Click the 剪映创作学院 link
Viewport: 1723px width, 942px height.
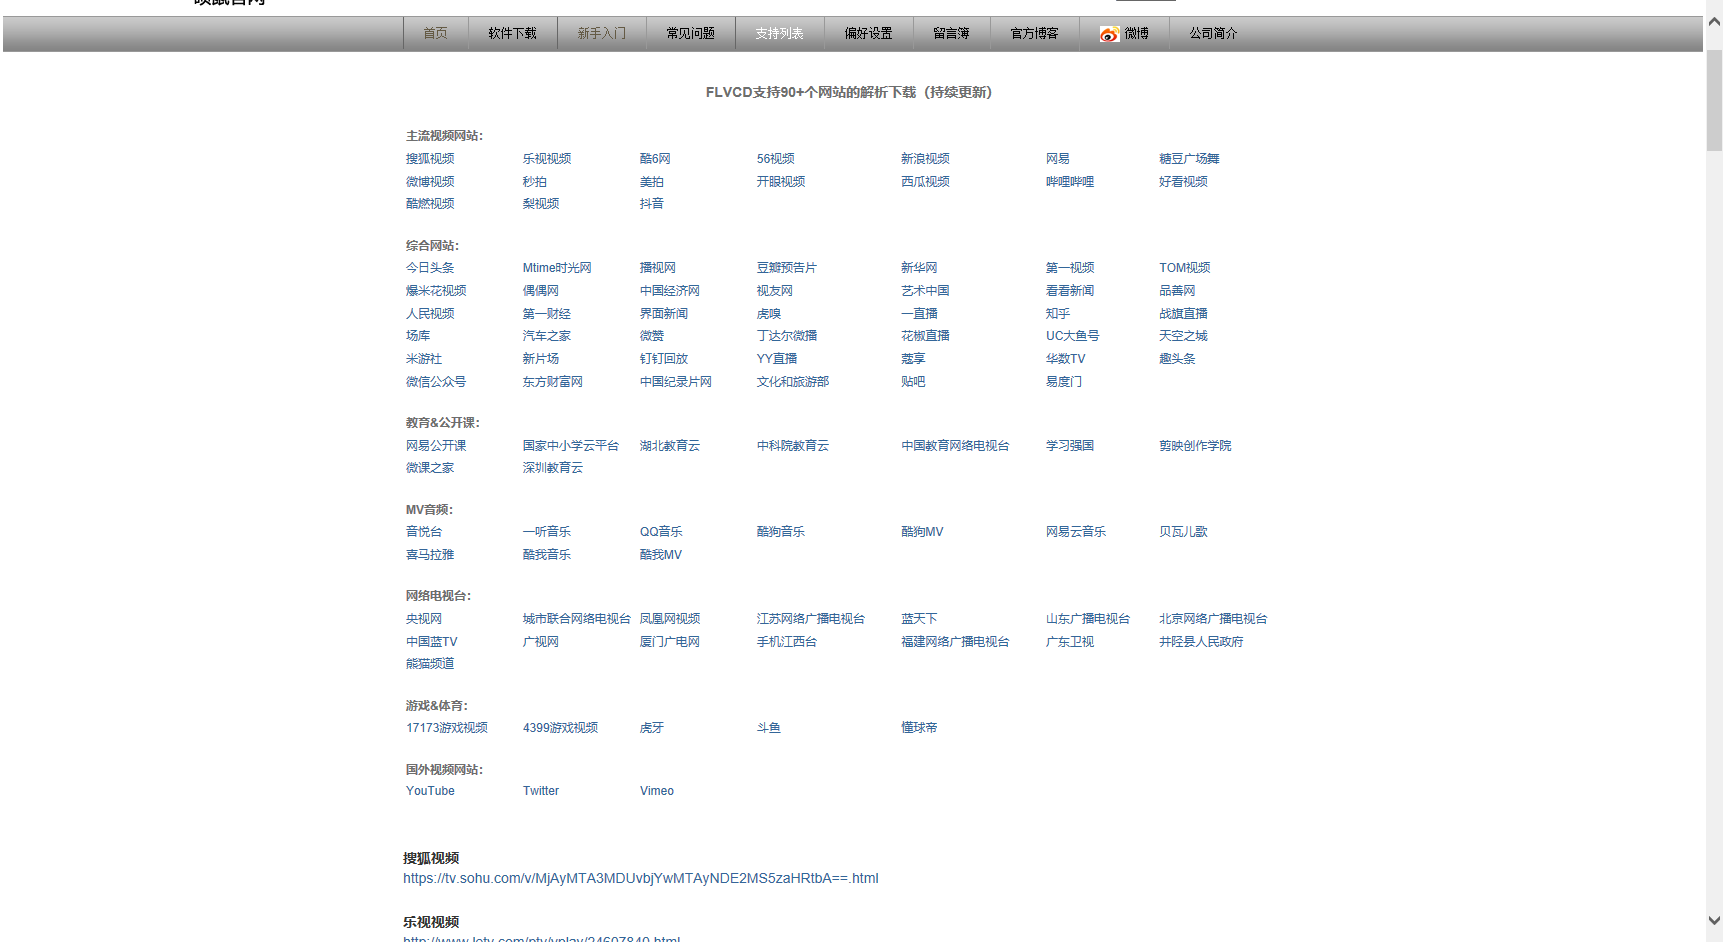click(1195, 446)
